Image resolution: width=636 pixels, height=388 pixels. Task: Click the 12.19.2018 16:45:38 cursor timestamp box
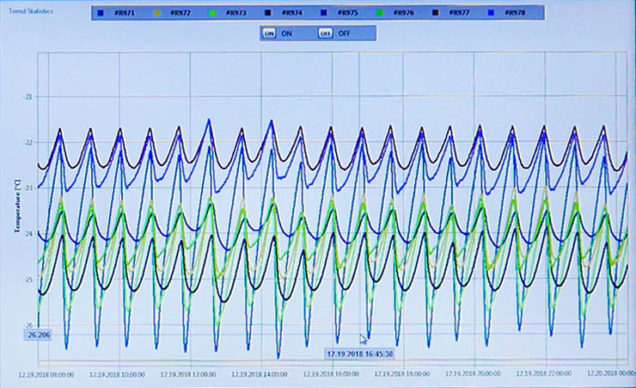click(360, 354)
